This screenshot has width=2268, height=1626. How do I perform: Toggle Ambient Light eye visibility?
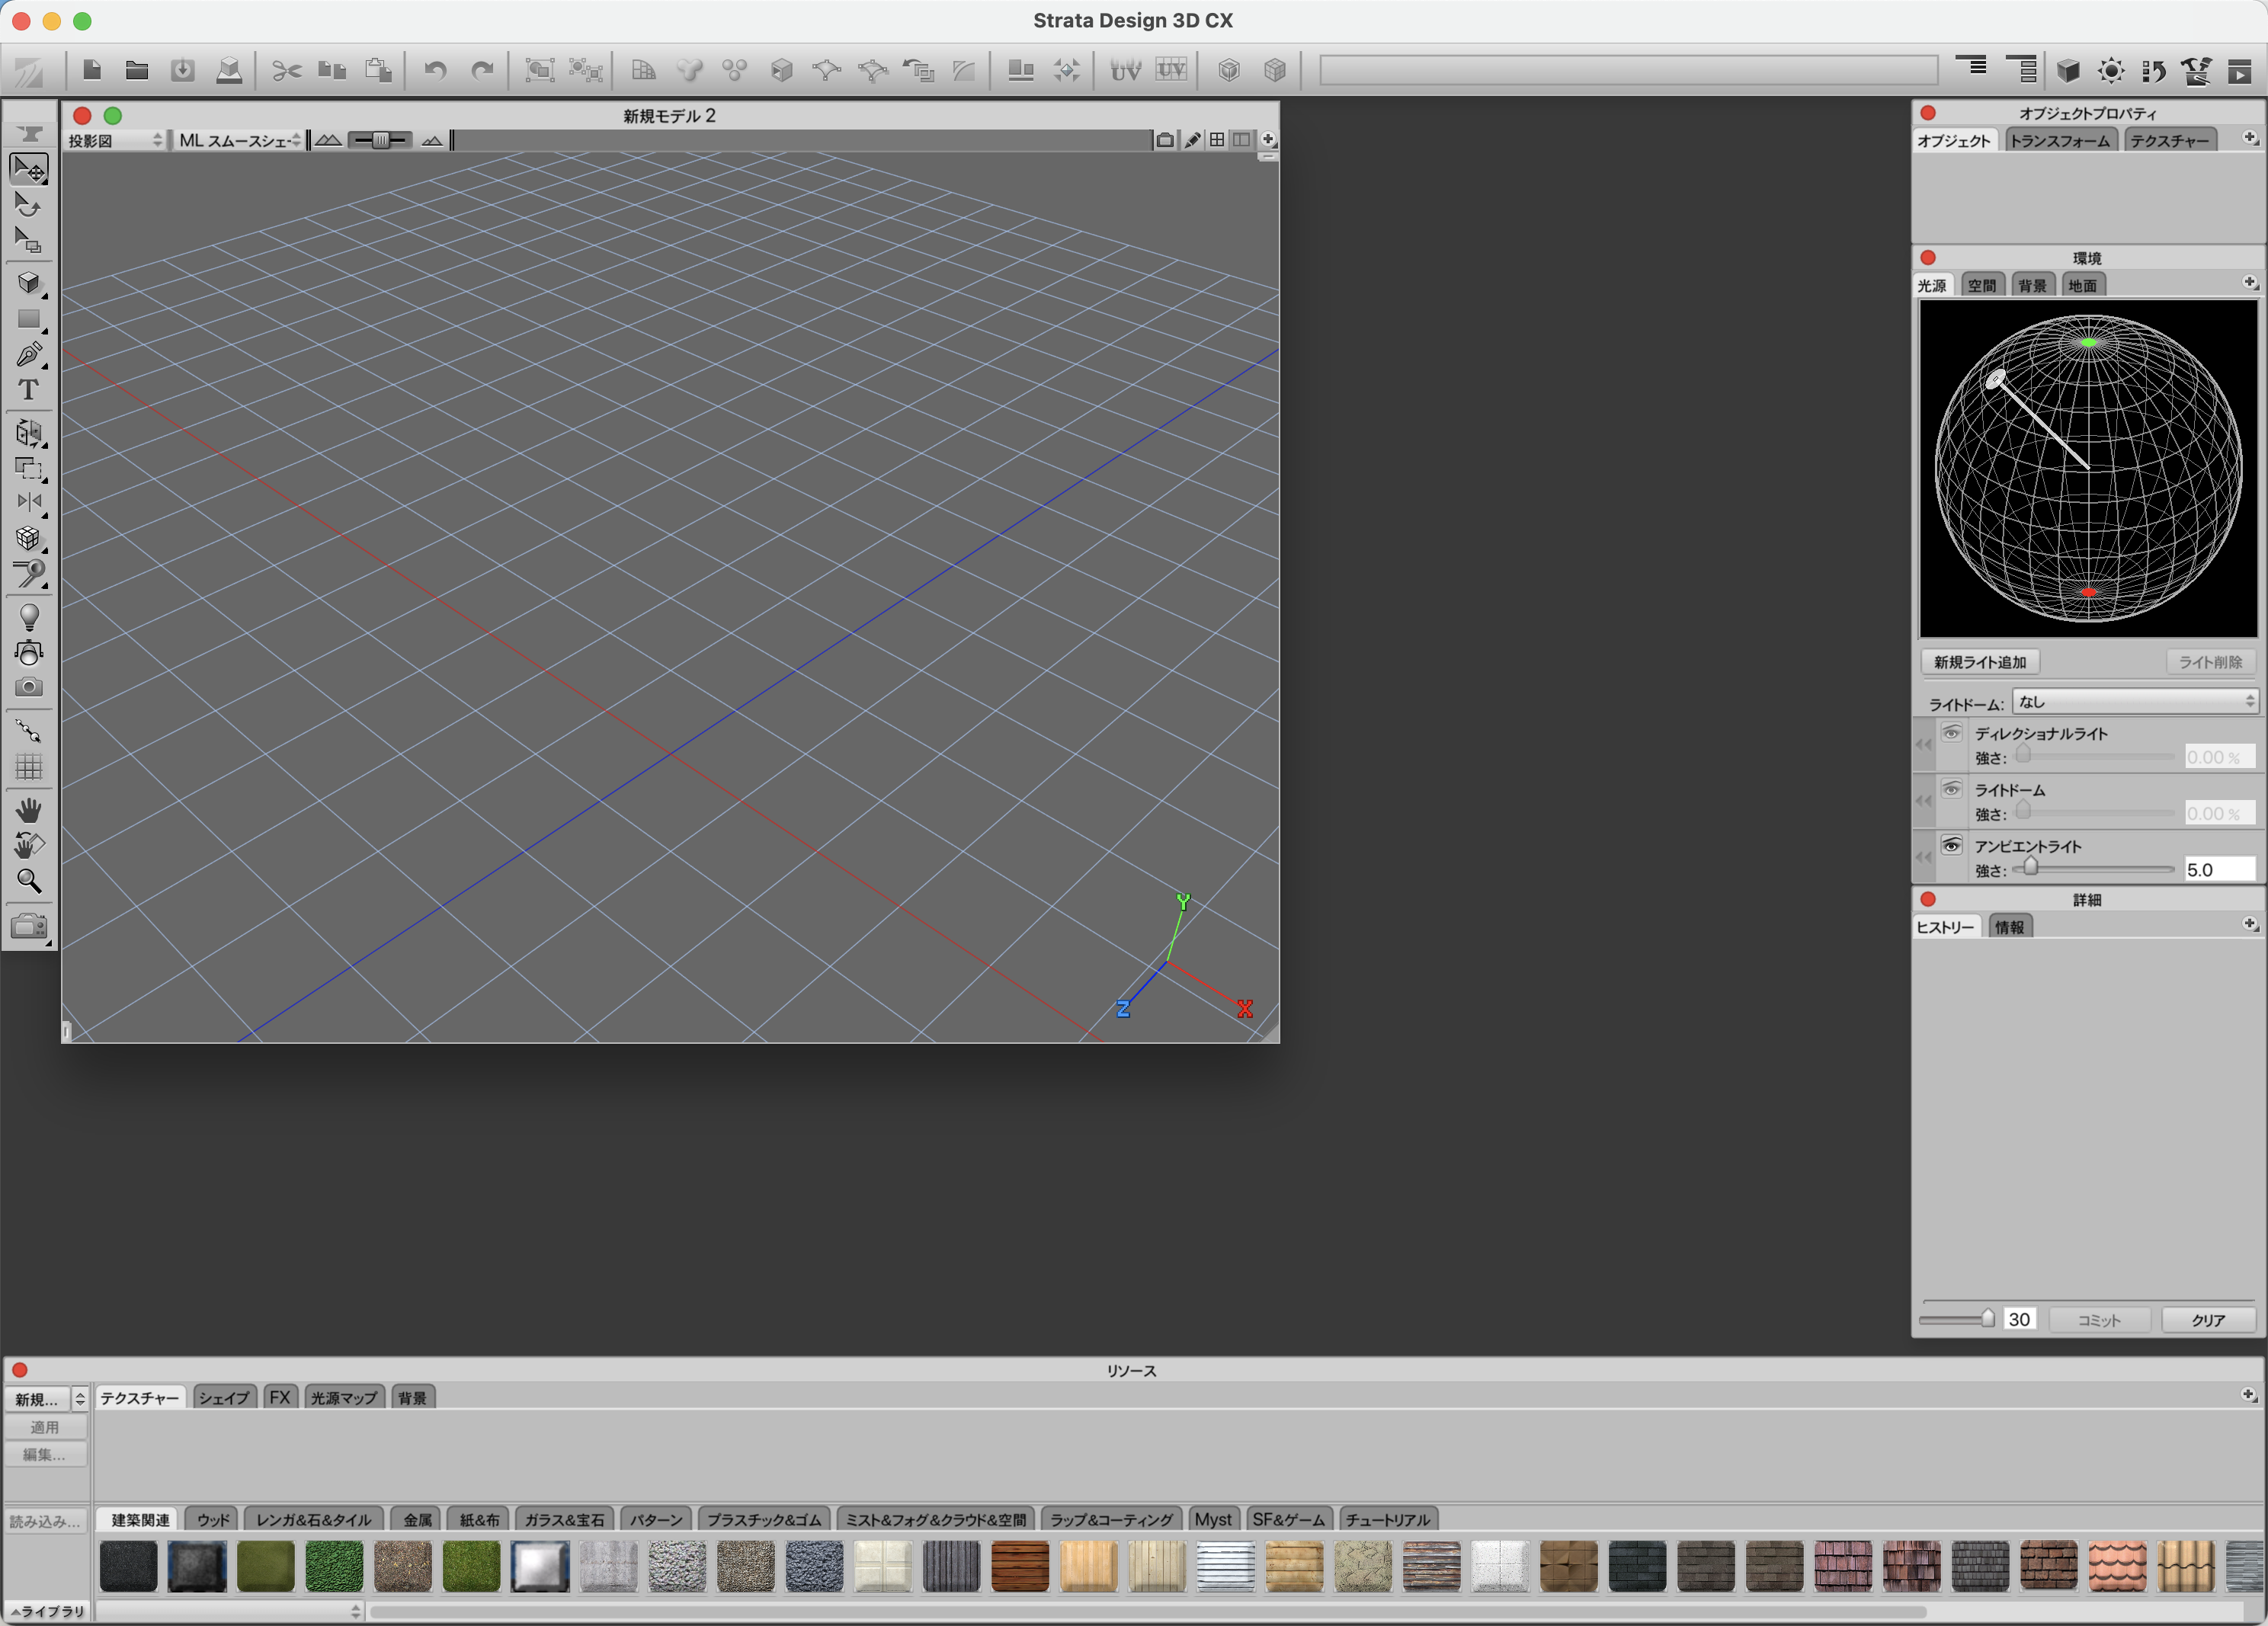[x=1951, y=845]
